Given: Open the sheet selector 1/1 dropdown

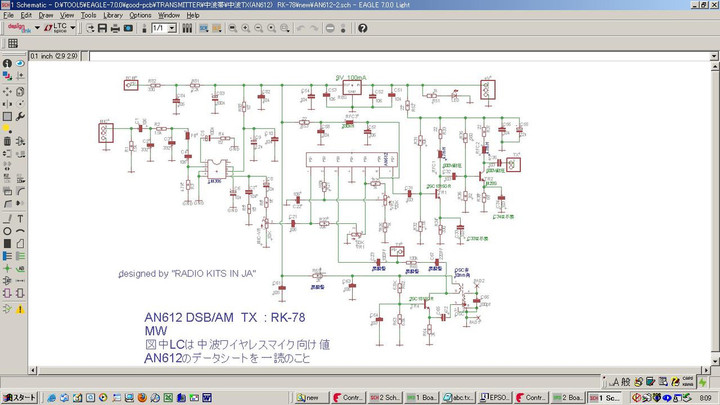Looking at the screenshot, I should click(x=172, y=28).
